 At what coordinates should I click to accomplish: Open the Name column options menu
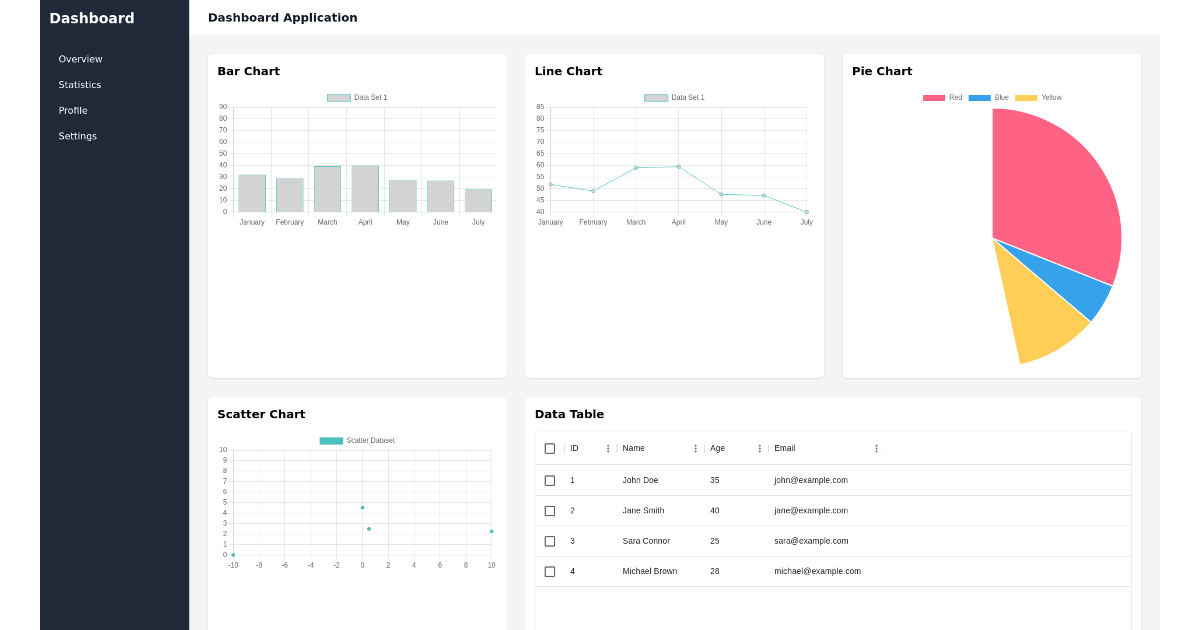(696, 448)
